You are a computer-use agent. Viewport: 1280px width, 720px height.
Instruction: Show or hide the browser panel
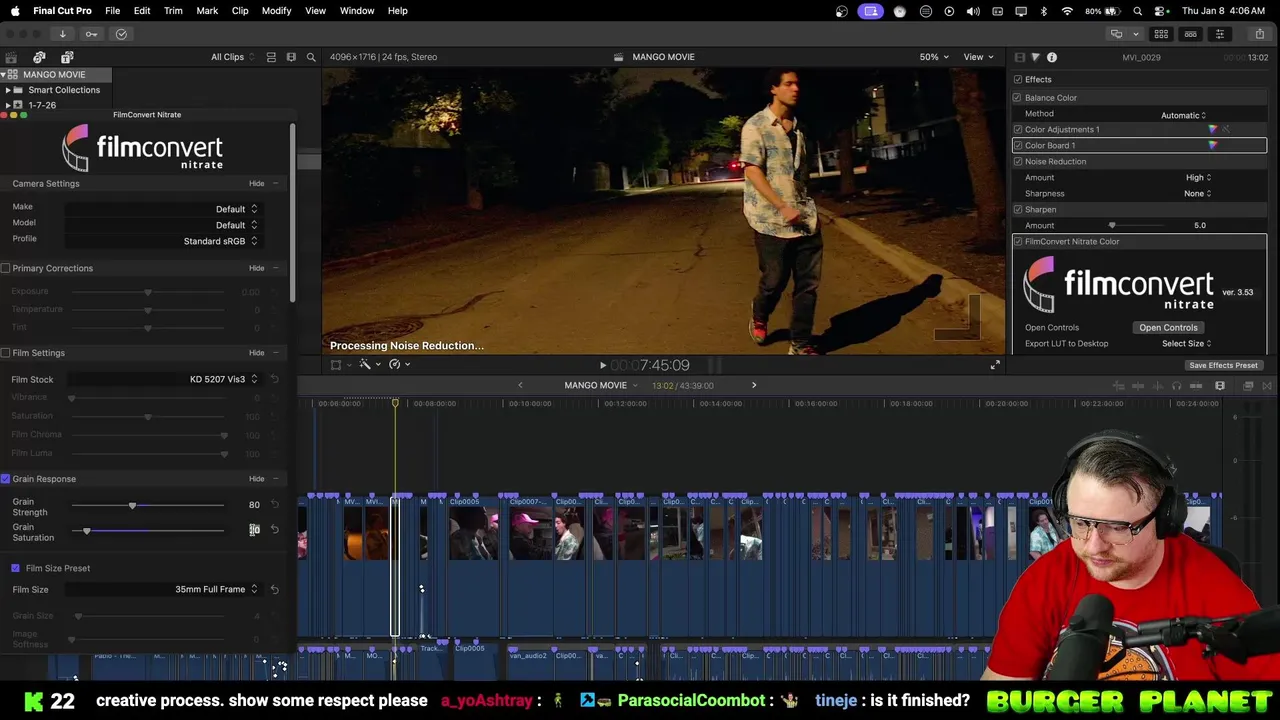1161,34
